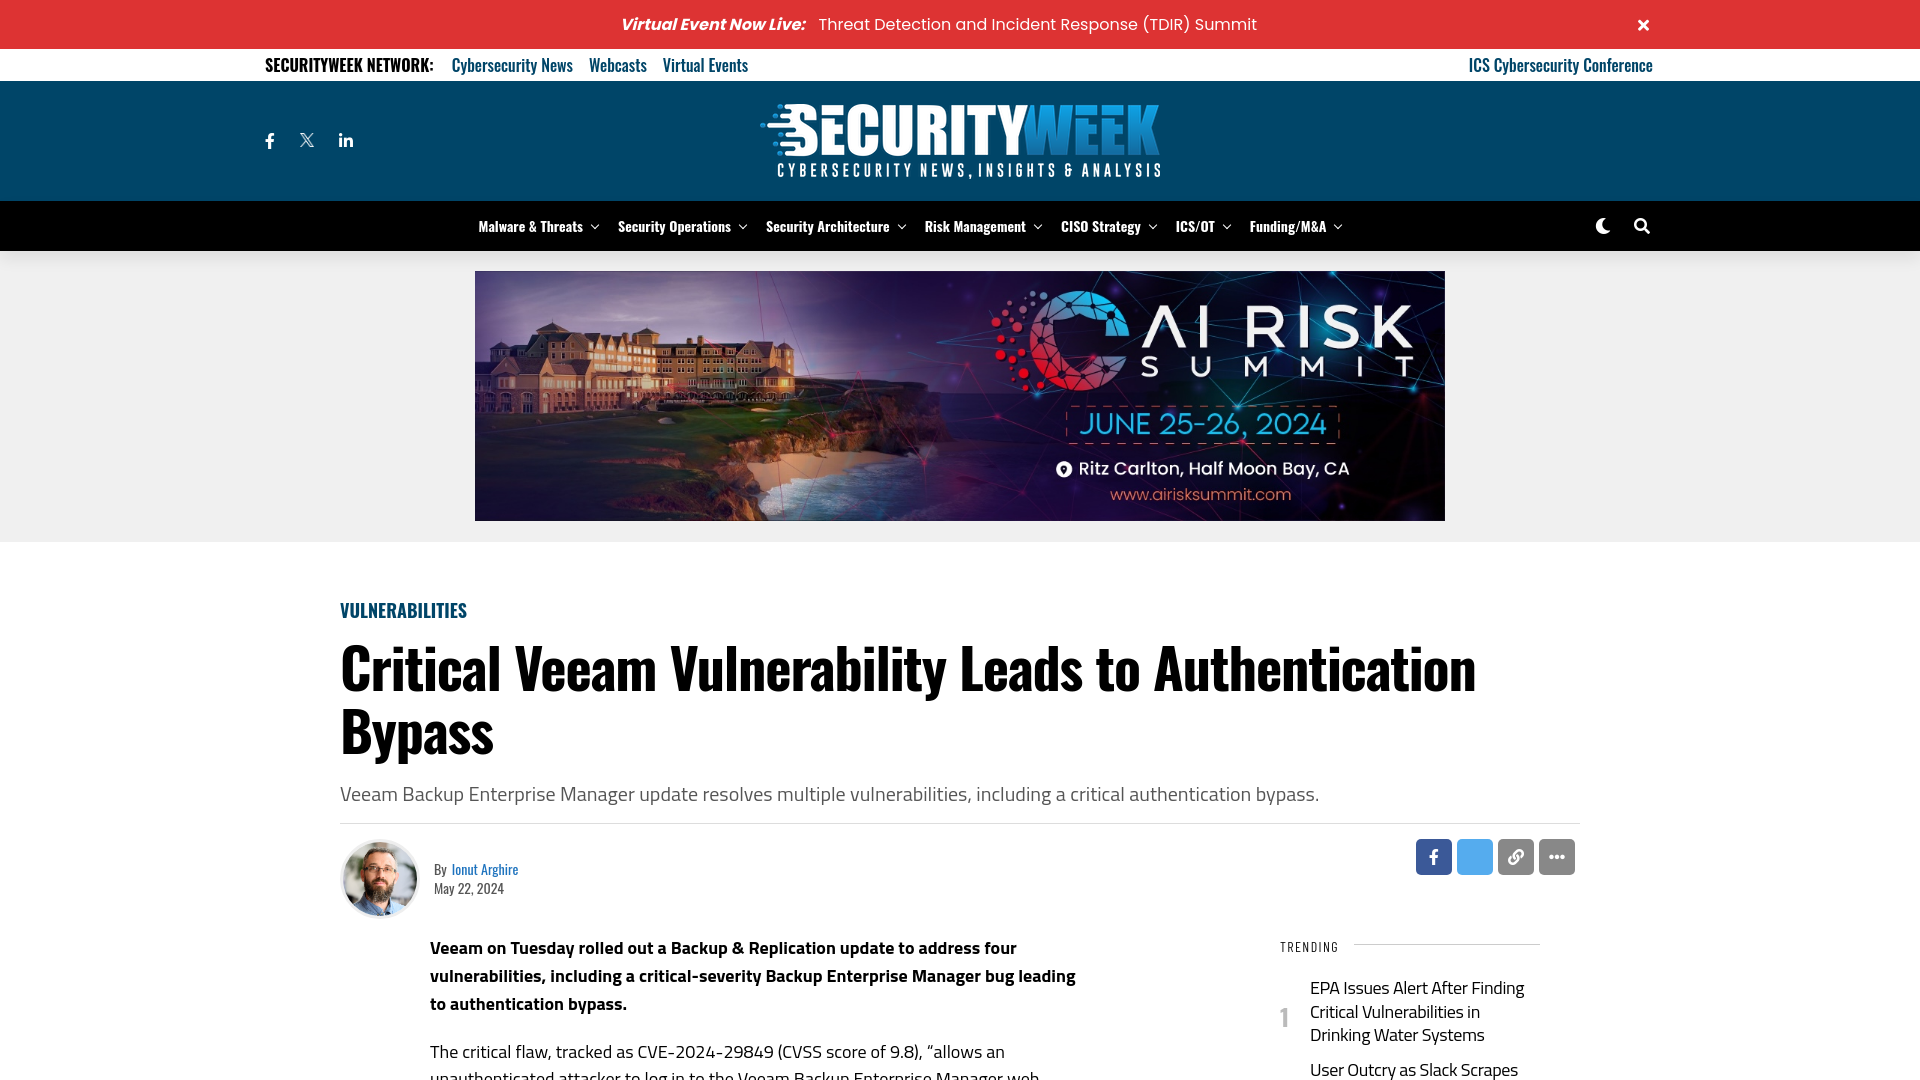The image size is (1920, 1080).
Task: Toggle dark mode display switch
Action: click(x=1602, y=225)
